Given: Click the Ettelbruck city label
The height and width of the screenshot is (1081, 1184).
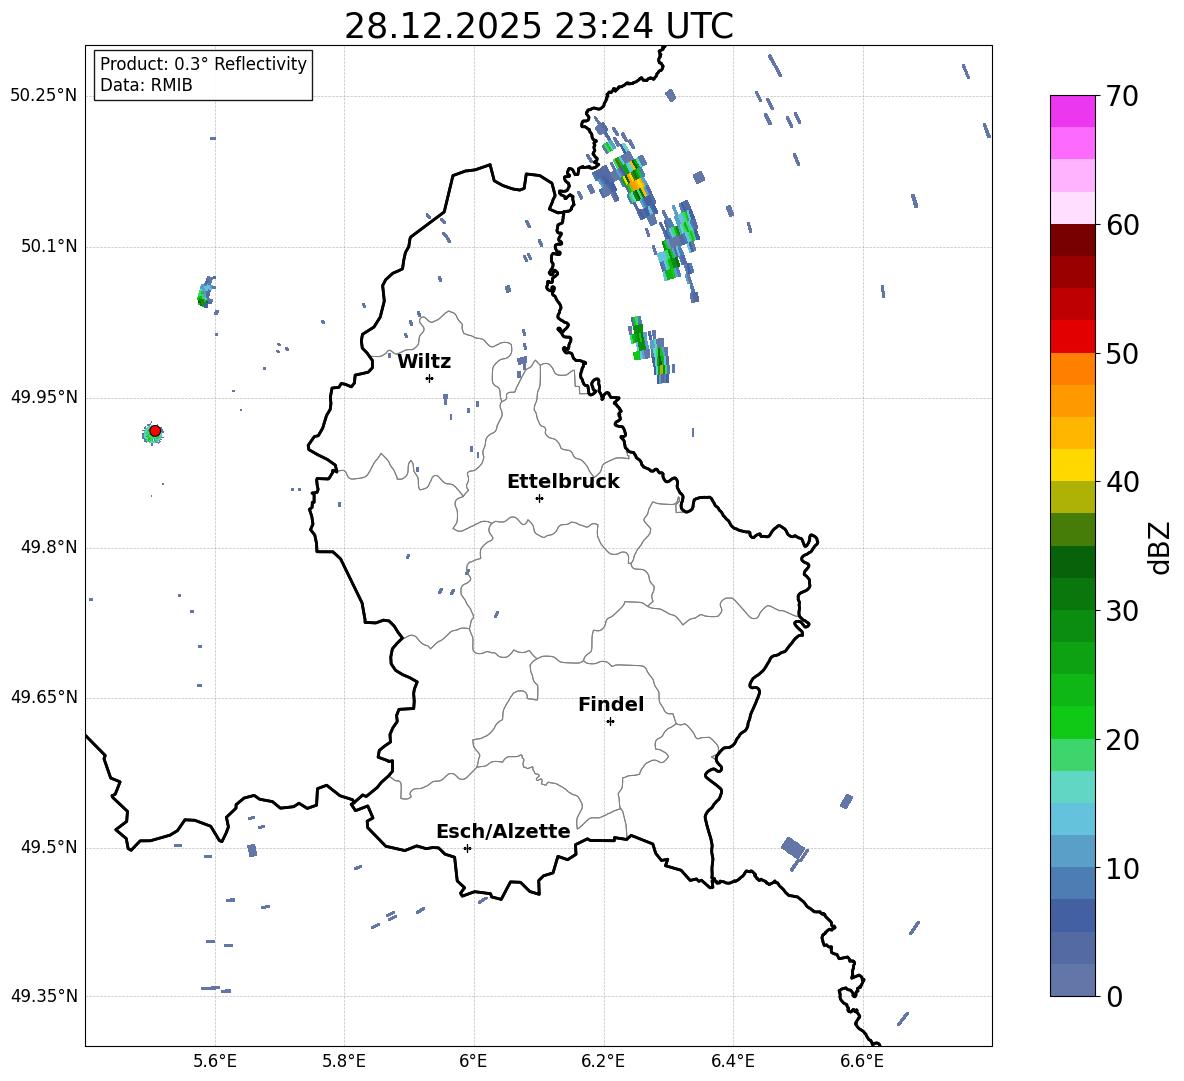Looking at the screenshot, I should (563, 482).
